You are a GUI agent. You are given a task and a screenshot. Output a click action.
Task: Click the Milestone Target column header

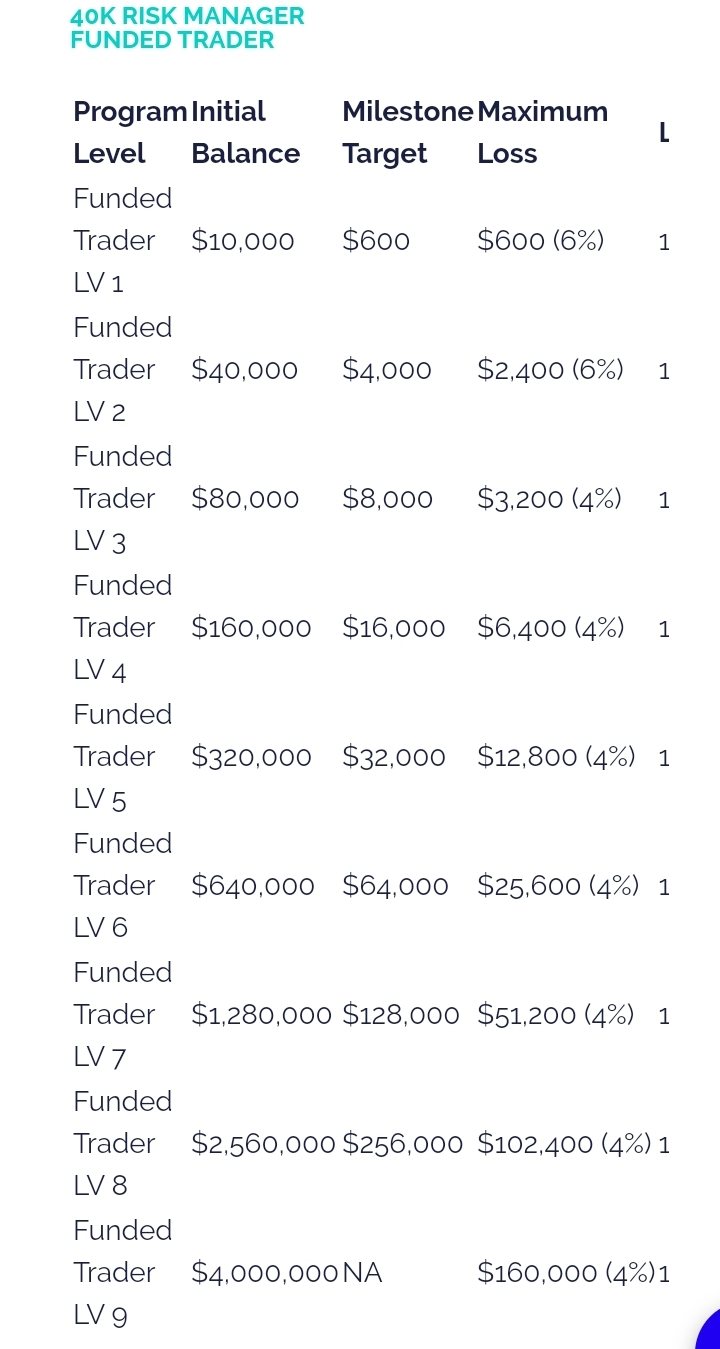(x=407, y=132)
